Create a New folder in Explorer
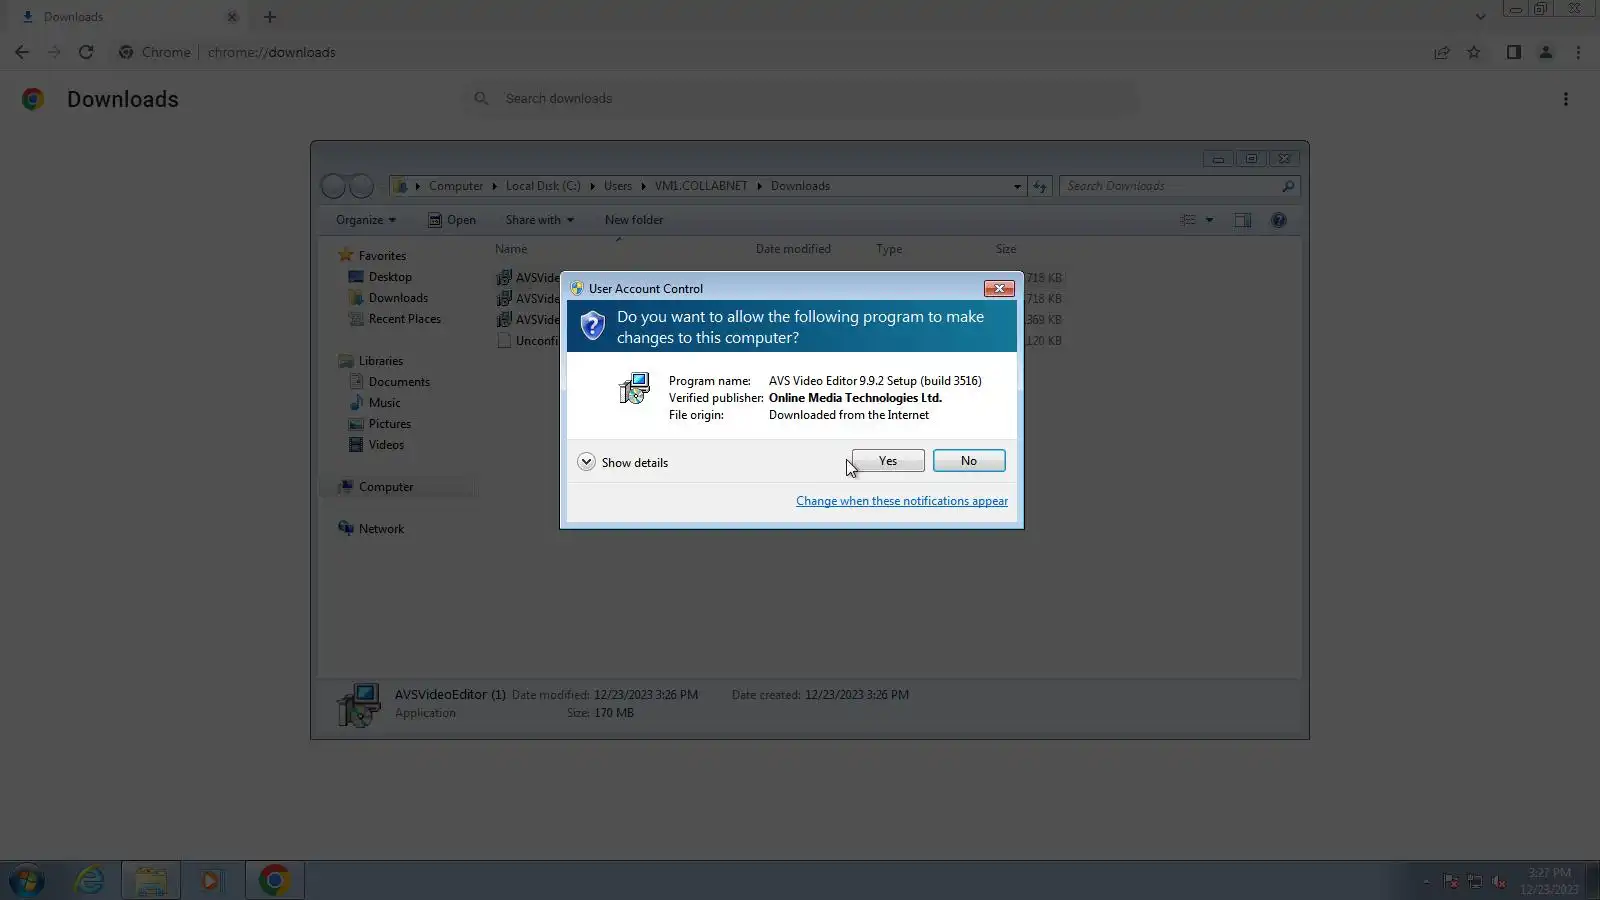This screenshot has width=1600, height=900. tap(634, 220)
